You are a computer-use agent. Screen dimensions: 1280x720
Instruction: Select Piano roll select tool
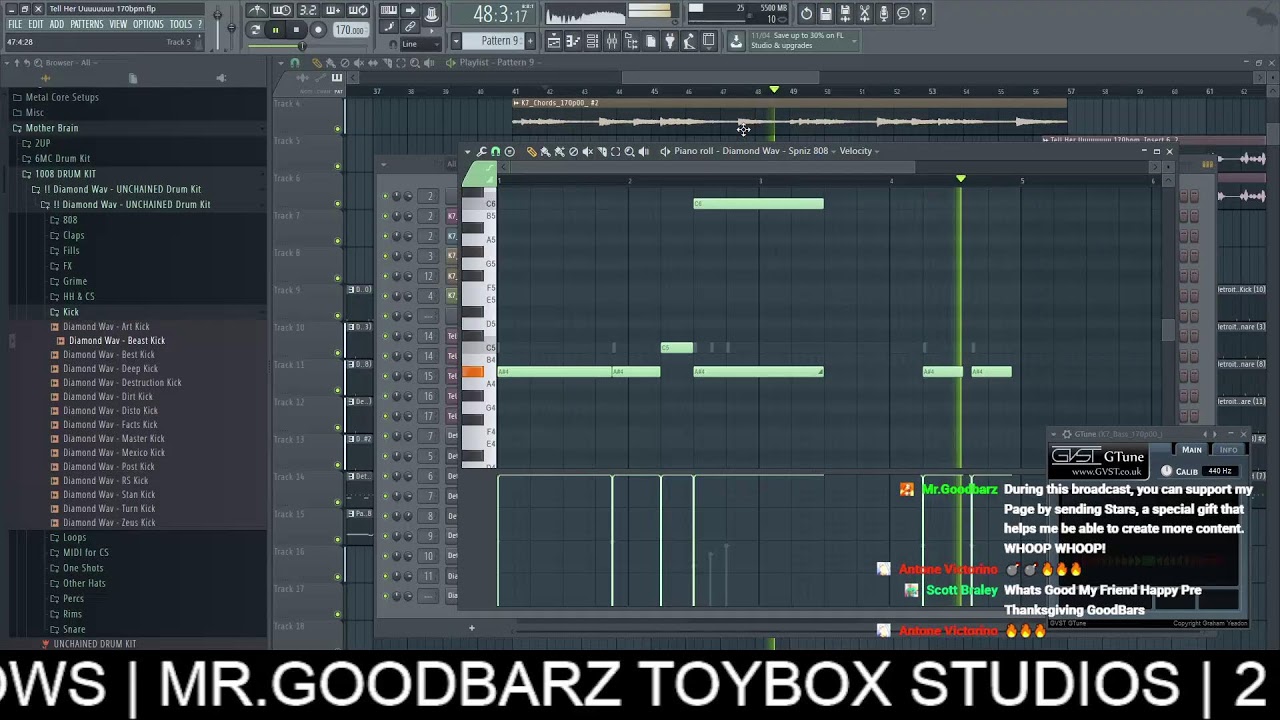tap(615, 151)
